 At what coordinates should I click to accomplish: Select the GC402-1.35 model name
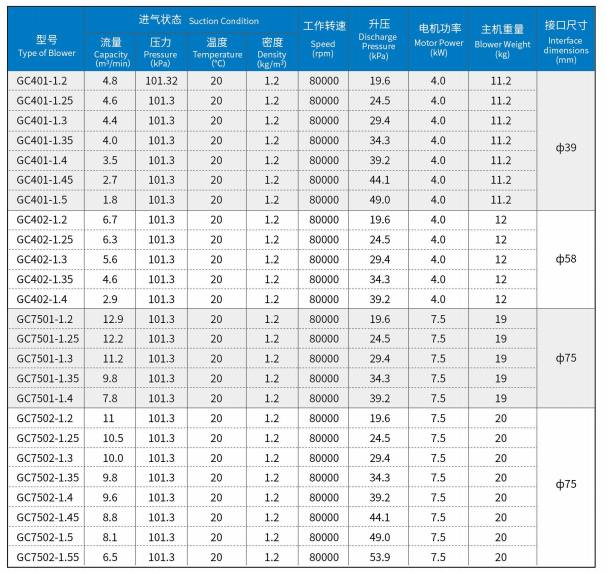[x=45, y=279]
